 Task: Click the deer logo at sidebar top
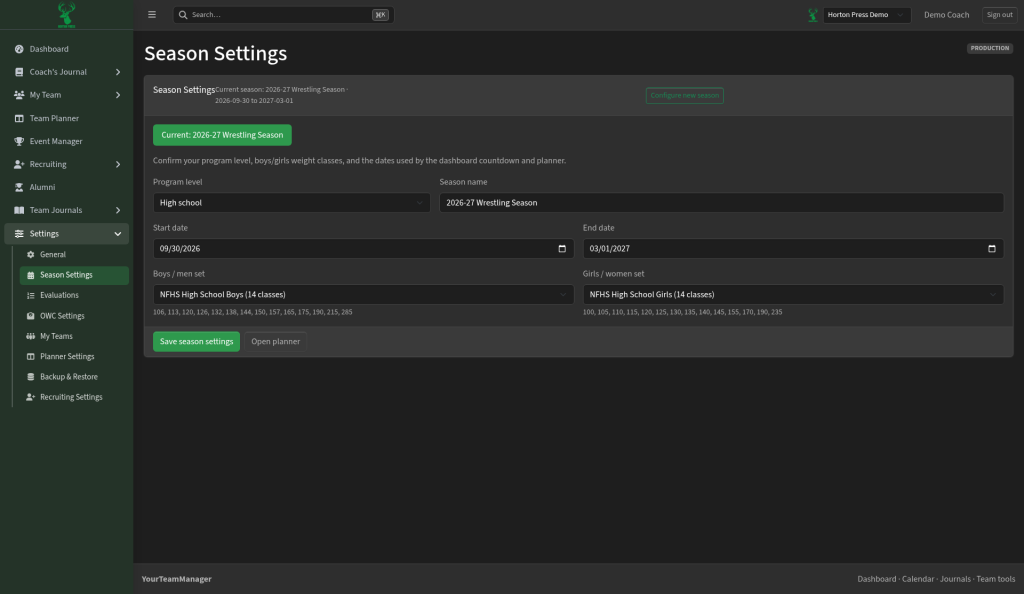(x=66, y=14)
